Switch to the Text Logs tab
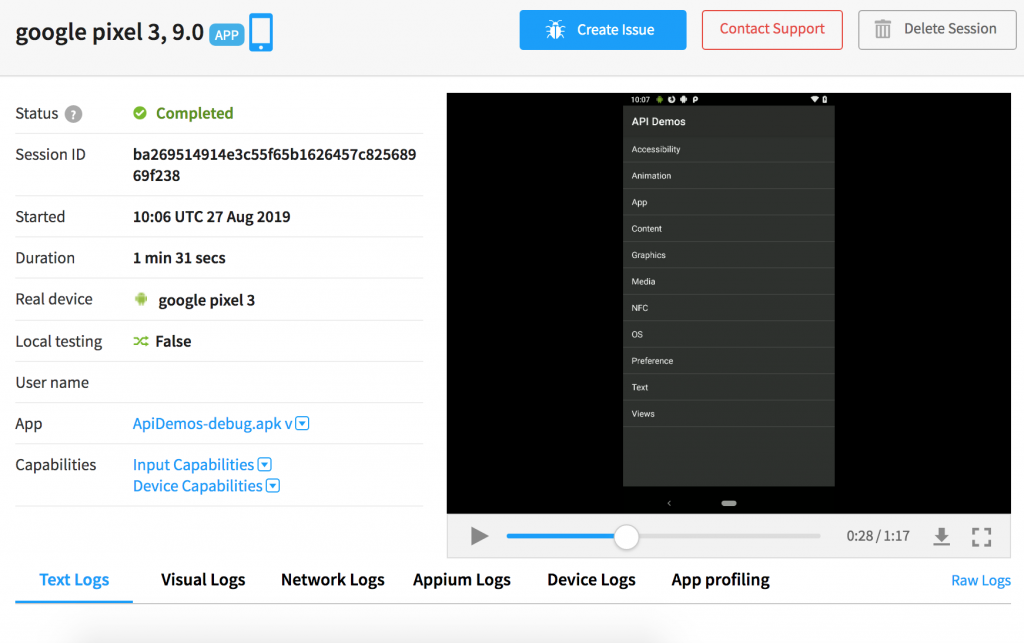Image resolution: width=1024 pixels, height=643 pixels. coord(74,580)
